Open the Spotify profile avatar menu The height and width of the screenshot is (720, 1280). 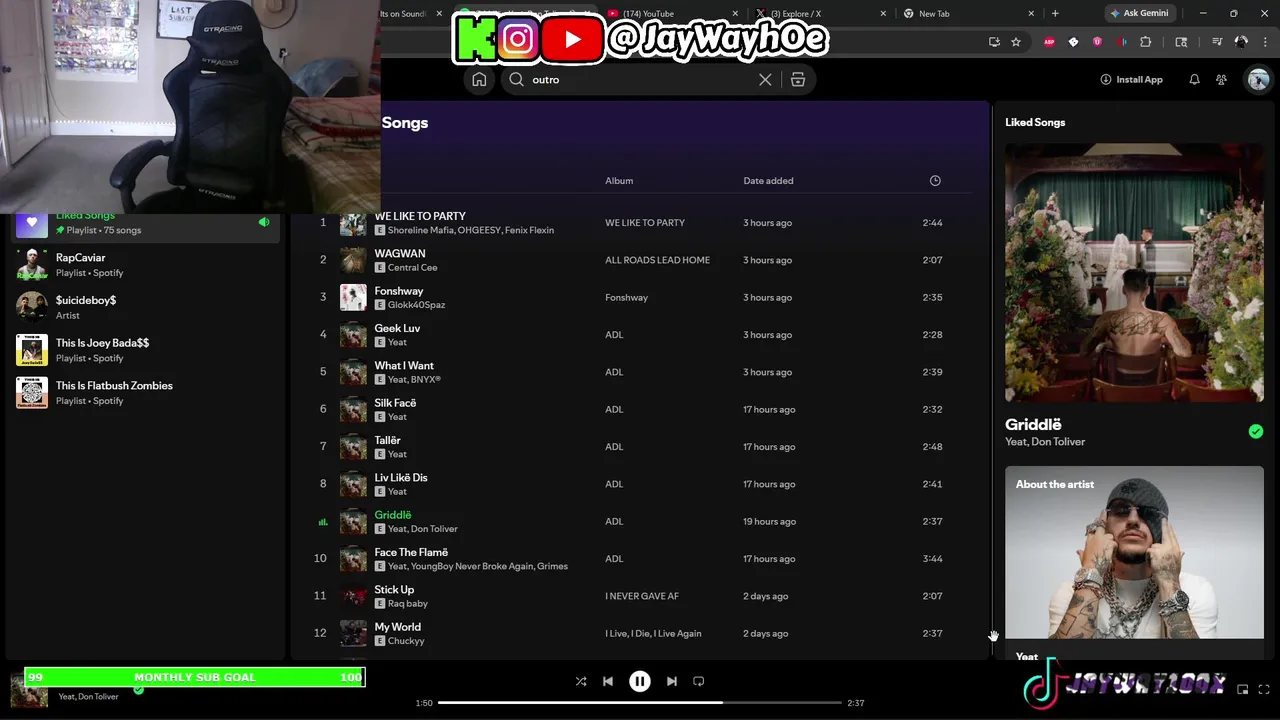click(1258, 80)
